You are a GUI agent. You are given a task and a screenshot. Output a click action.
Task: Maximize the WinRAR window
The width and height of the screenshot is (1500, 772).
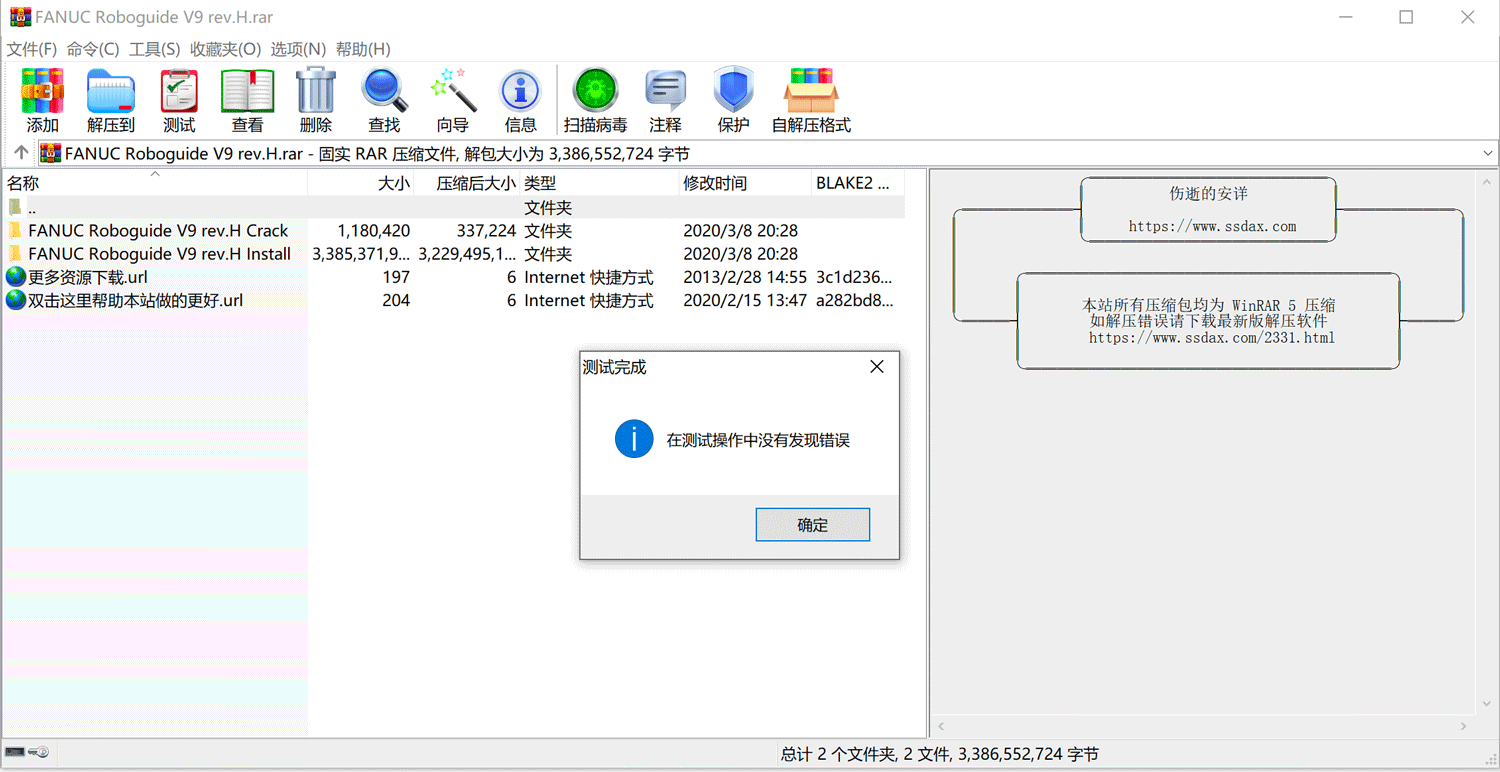1406,17
